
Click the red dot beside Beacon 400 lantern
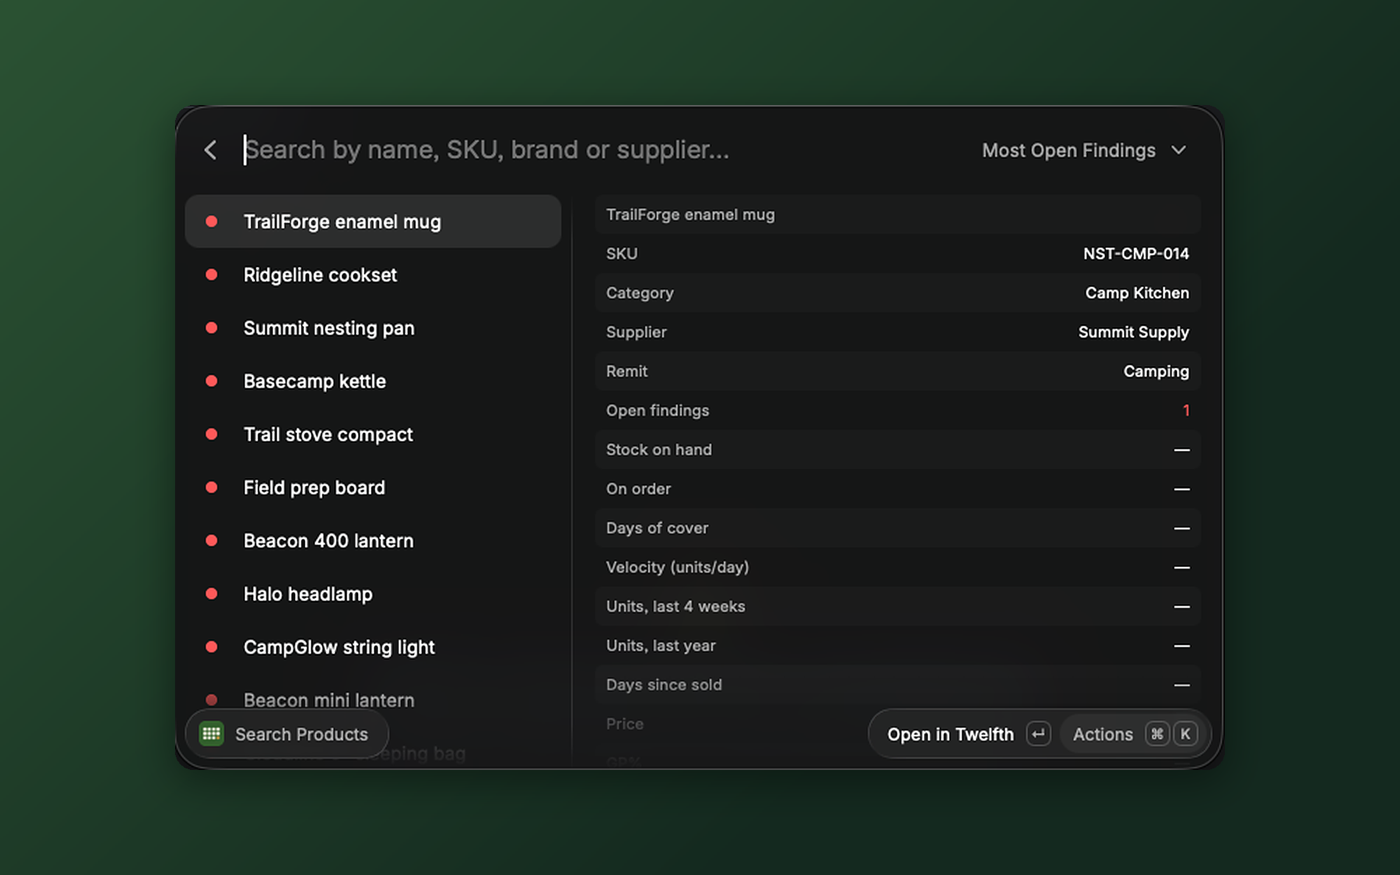point(211,540)
